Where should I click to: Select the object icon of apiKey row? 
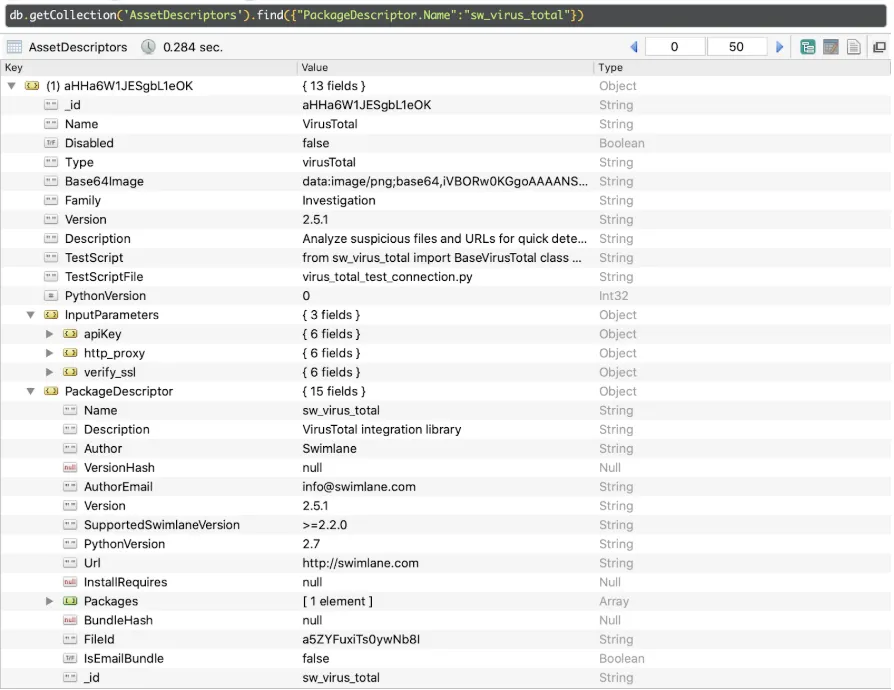[x=70, y=334]
